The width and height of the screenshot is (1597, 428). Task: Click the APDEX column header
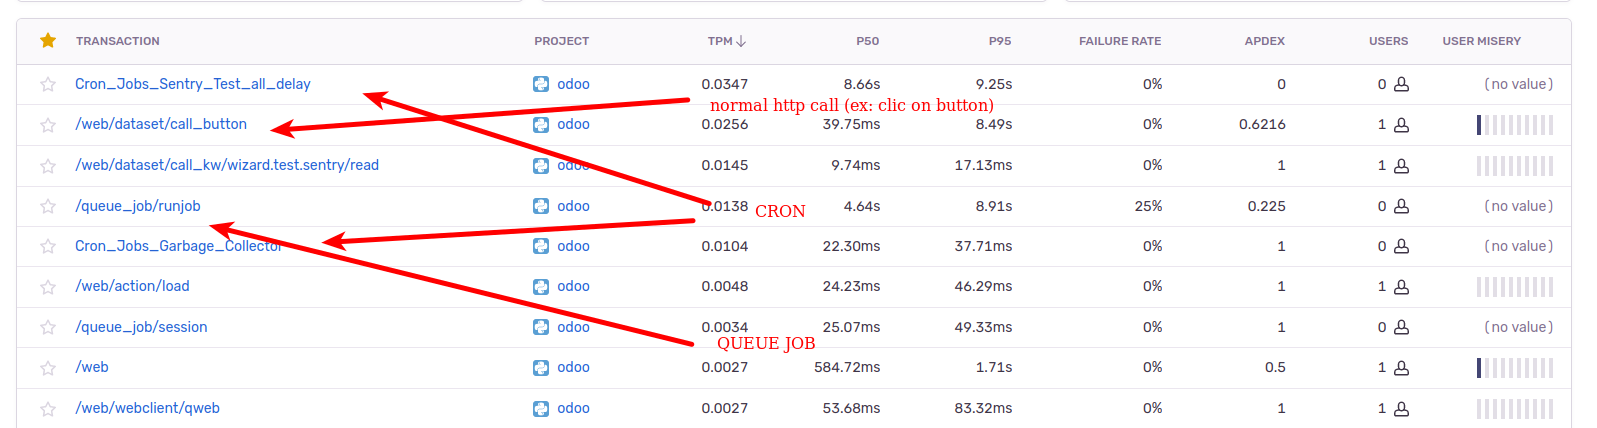click(1265, 41)
